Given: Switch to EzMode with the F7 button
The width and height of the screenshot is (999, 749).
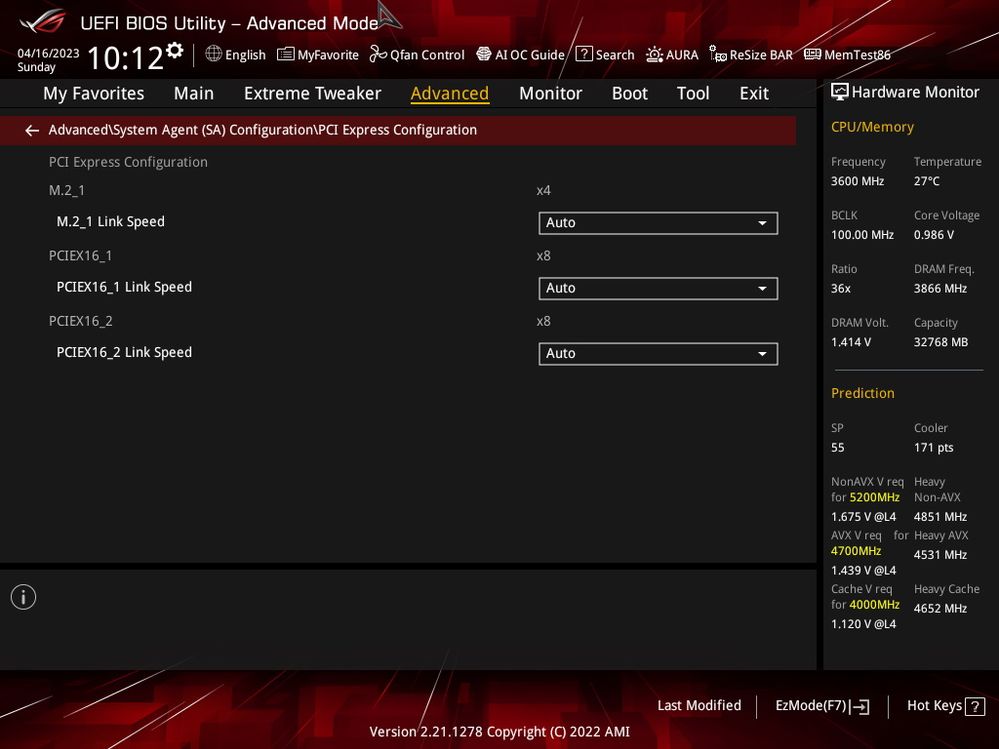Looking at the screenshot, I should pyautogui.click(x=821, y=706).
